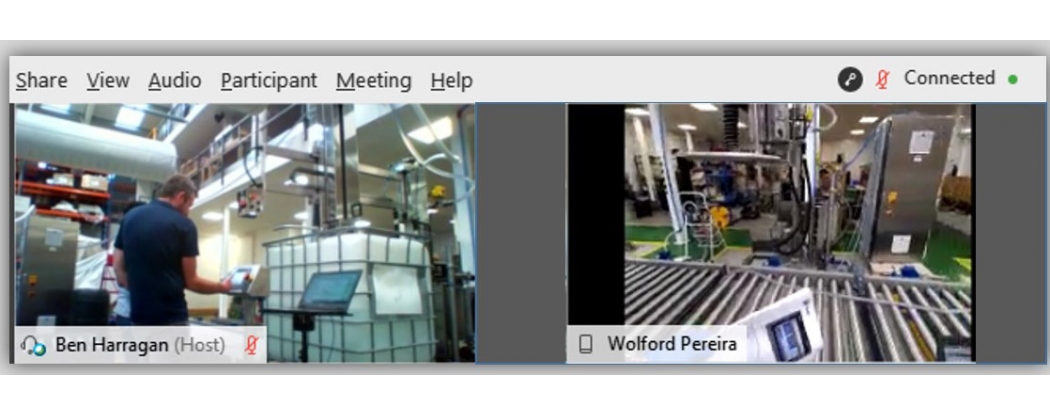
Task: Click the green connection status dot
Action: [1013, 79]
